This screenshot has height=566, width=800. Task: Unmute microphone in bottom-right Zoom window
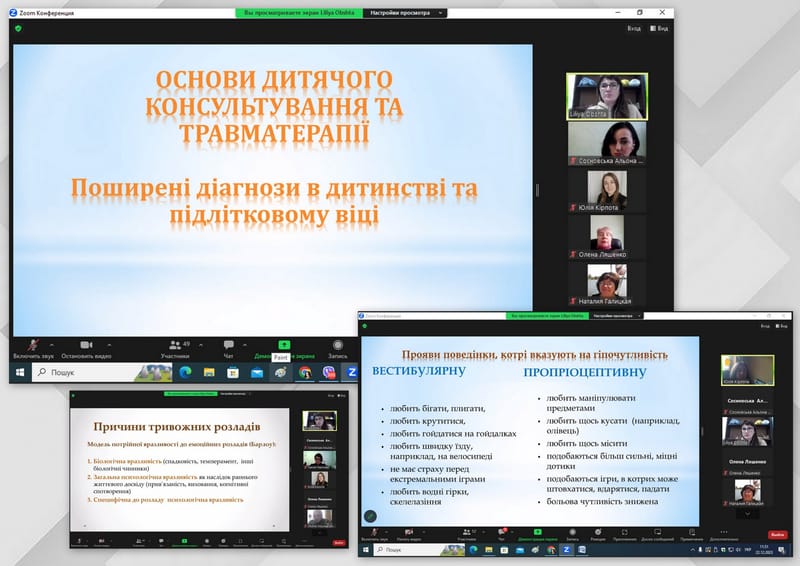[x=374, y=532]
